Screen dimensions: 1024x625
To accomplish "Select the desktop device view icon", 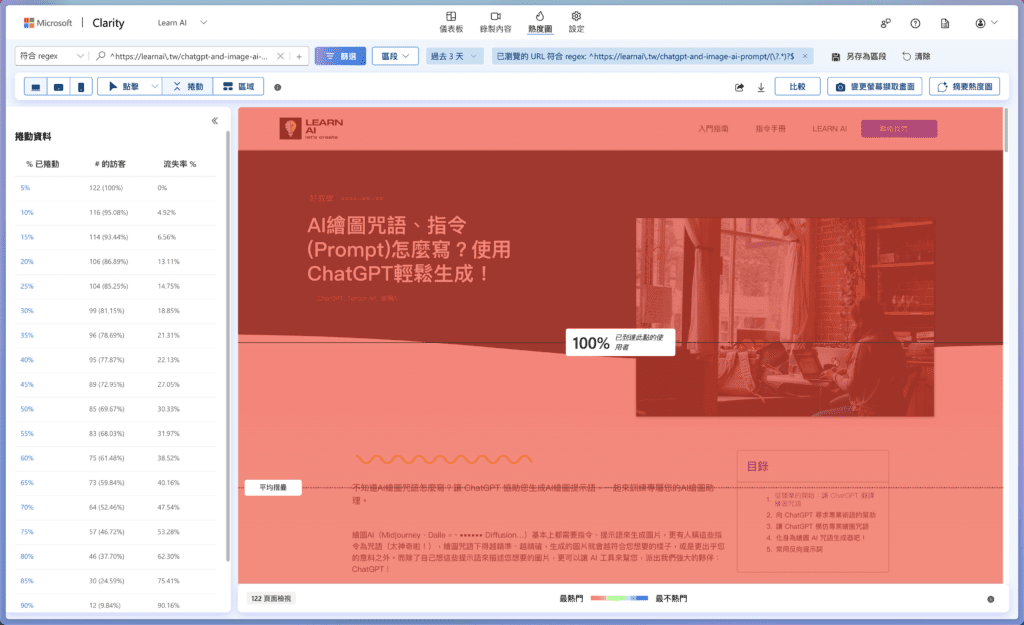I will tap(37, 87).
